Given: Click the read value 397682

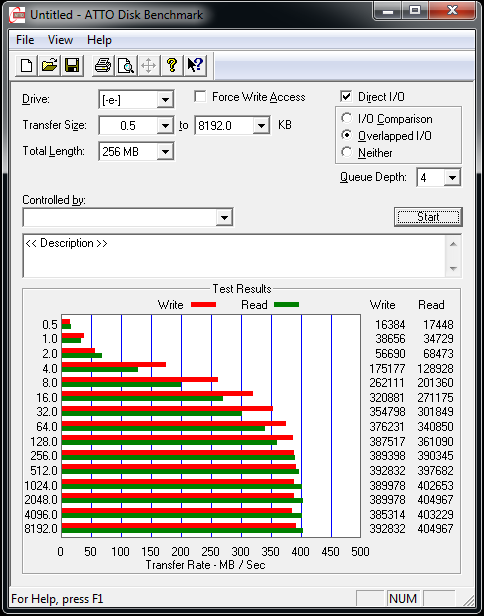Looking at the screenshot, I should click(435, 471).
